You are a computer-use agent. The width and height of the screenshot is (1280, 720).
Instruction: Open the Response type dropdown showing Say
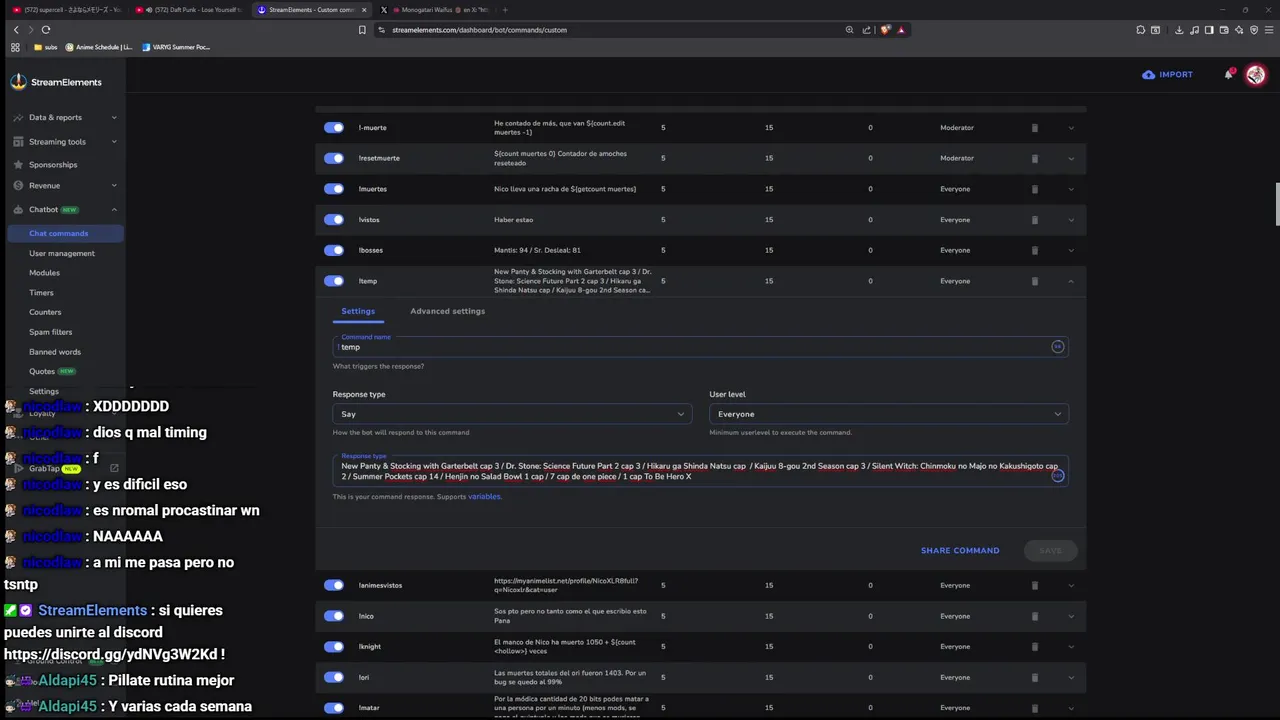point(512,414)
